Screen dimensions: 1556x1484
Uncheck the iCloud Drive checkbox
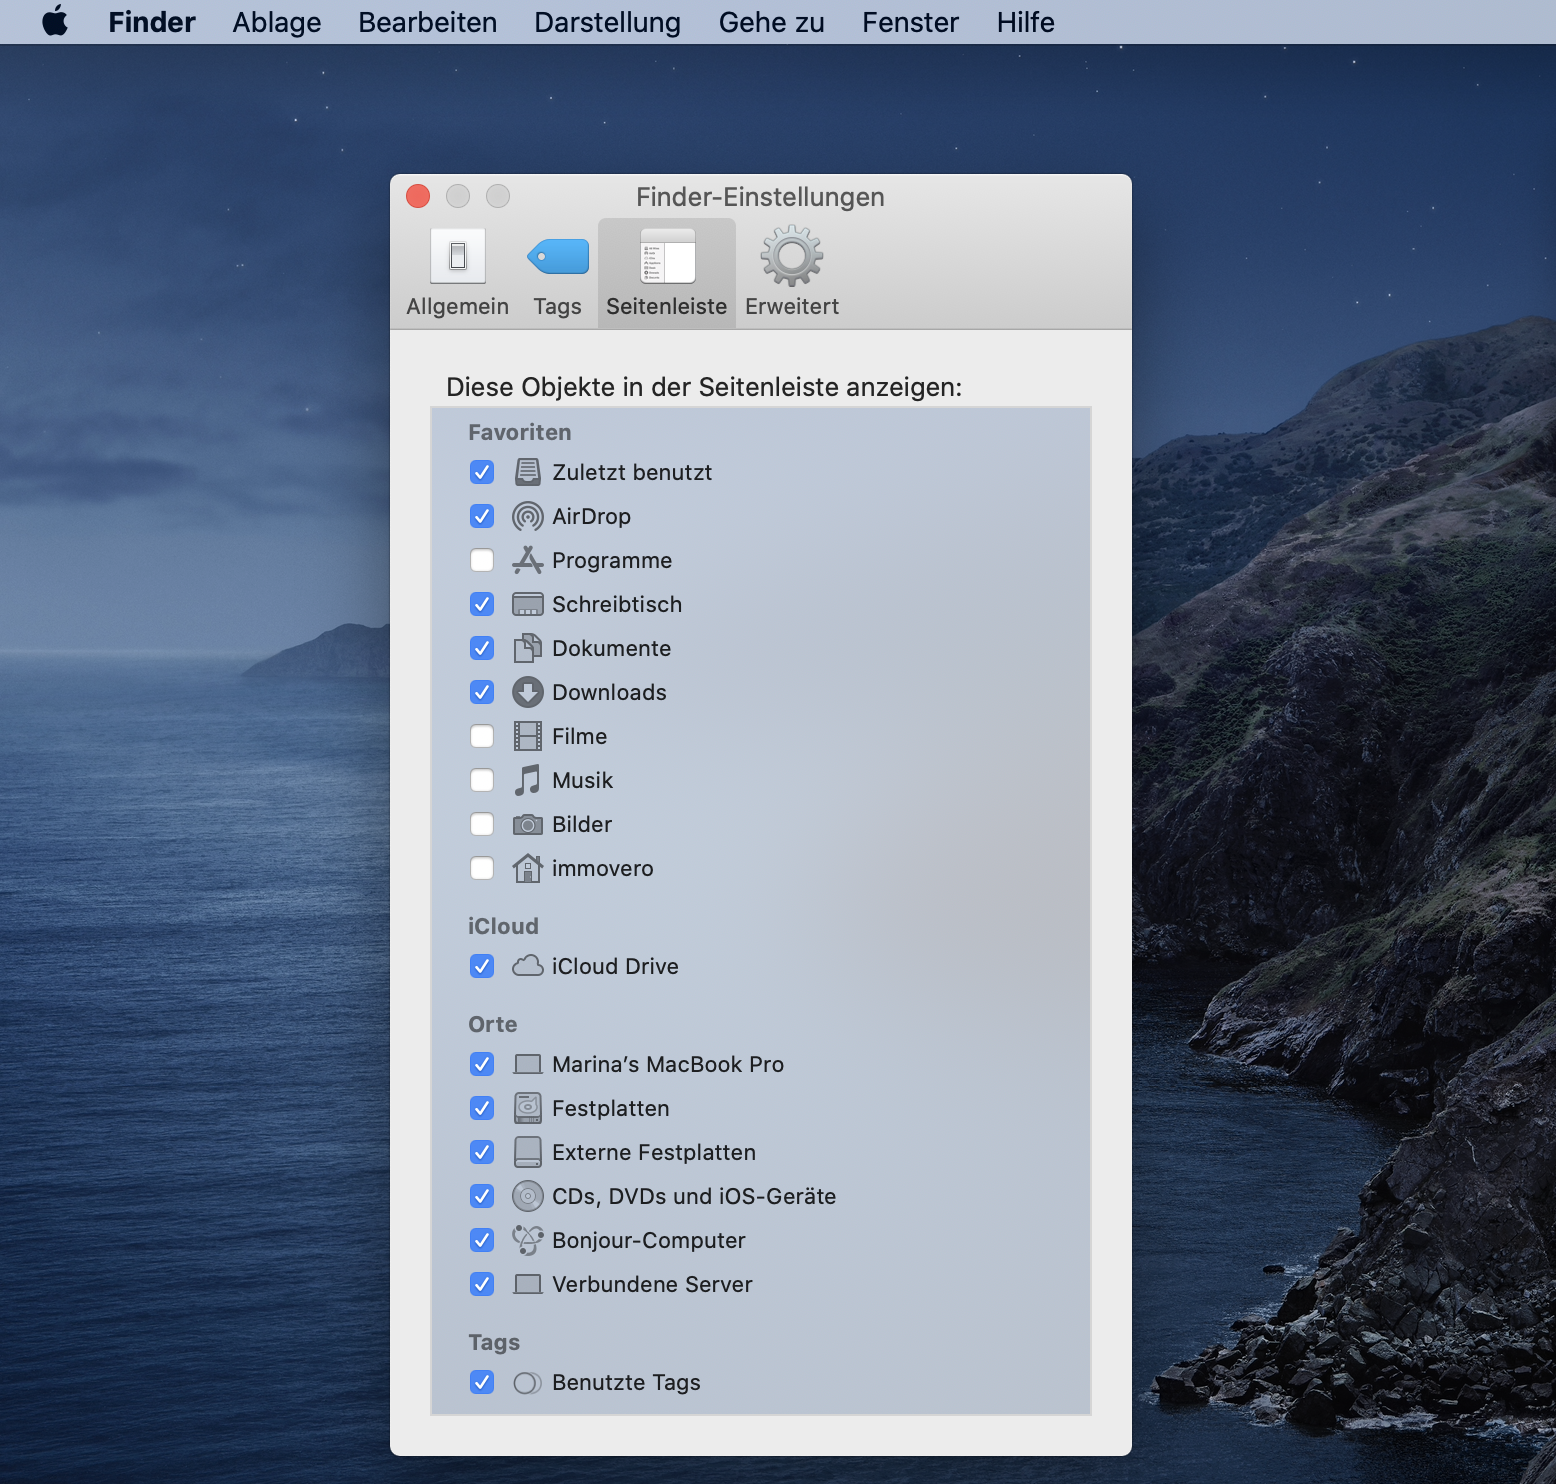point(482,966)
